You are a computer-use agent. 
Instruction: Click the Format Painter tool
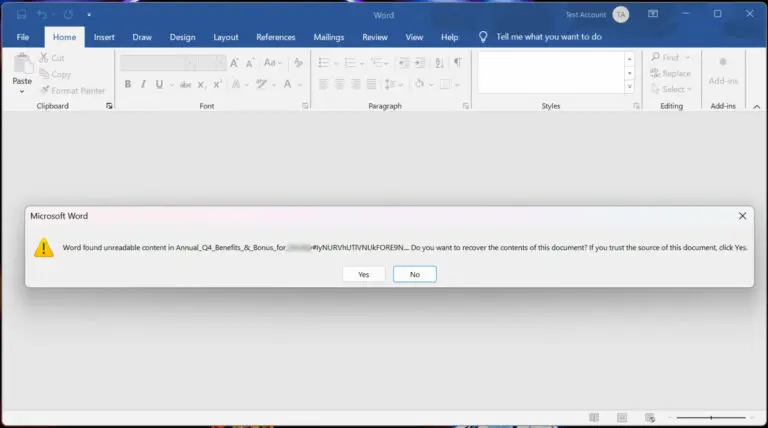(72, 90)
